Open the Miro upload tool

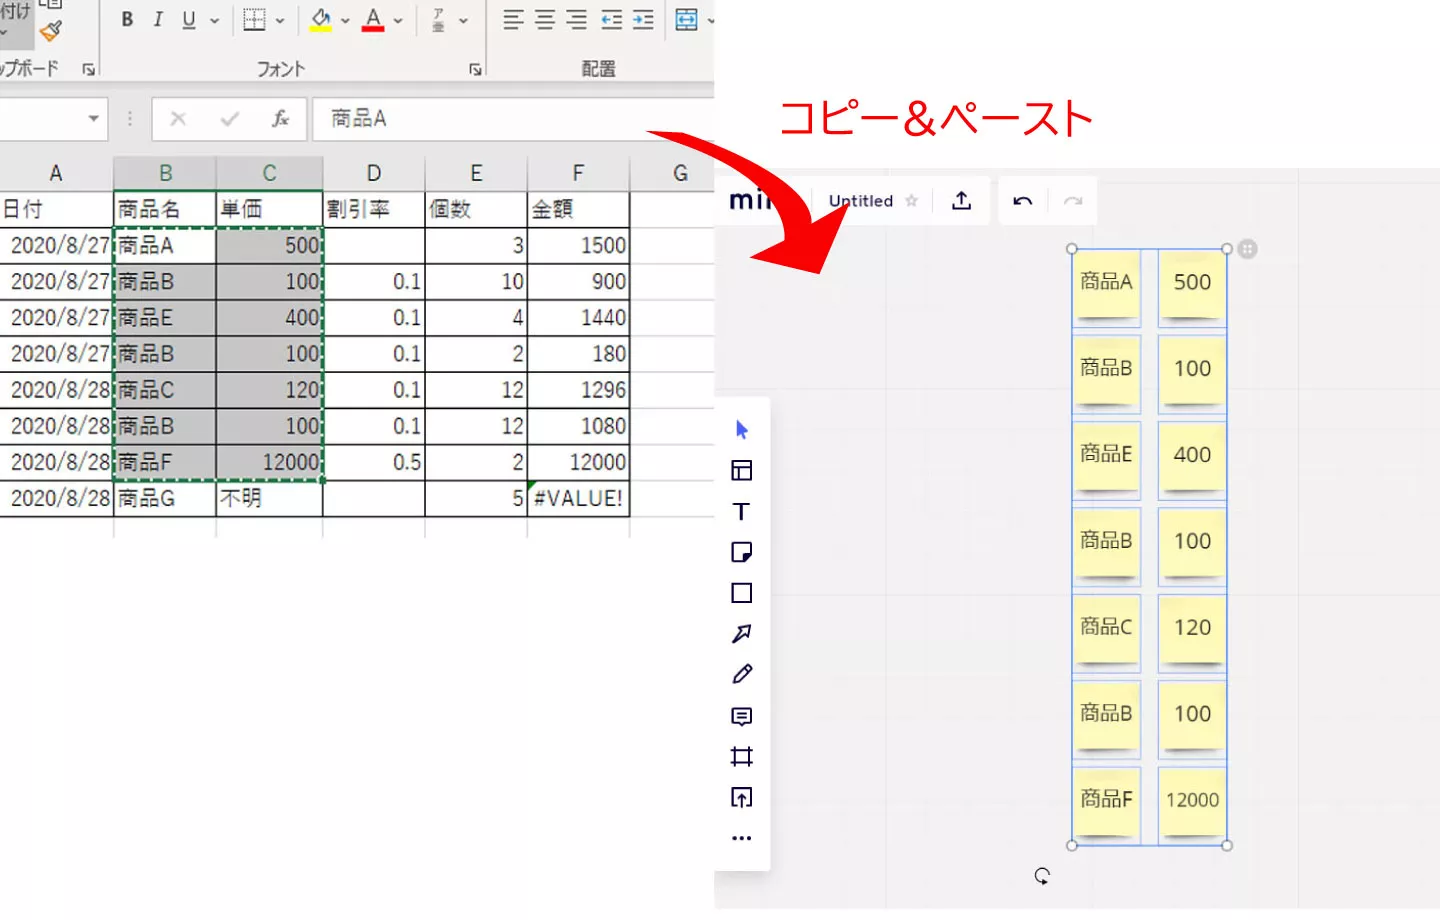pyautogui.click(x=742, y=798)
